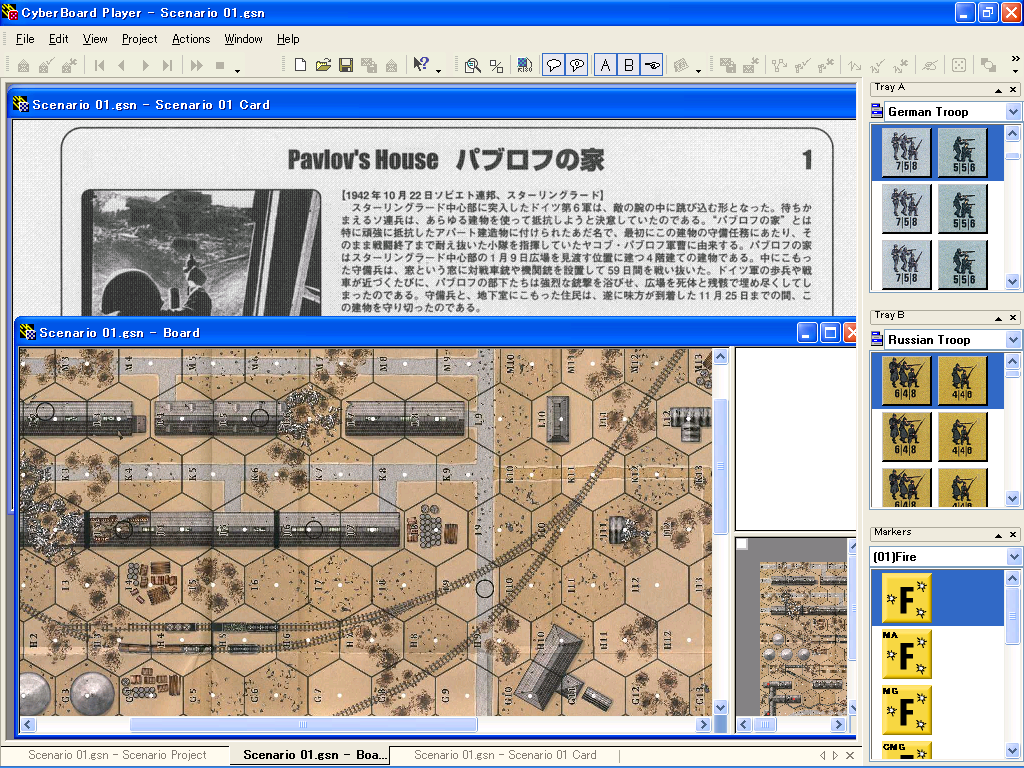Select the MA Fire marker tile
1024x768 pixels.
[x=907, y=654]
